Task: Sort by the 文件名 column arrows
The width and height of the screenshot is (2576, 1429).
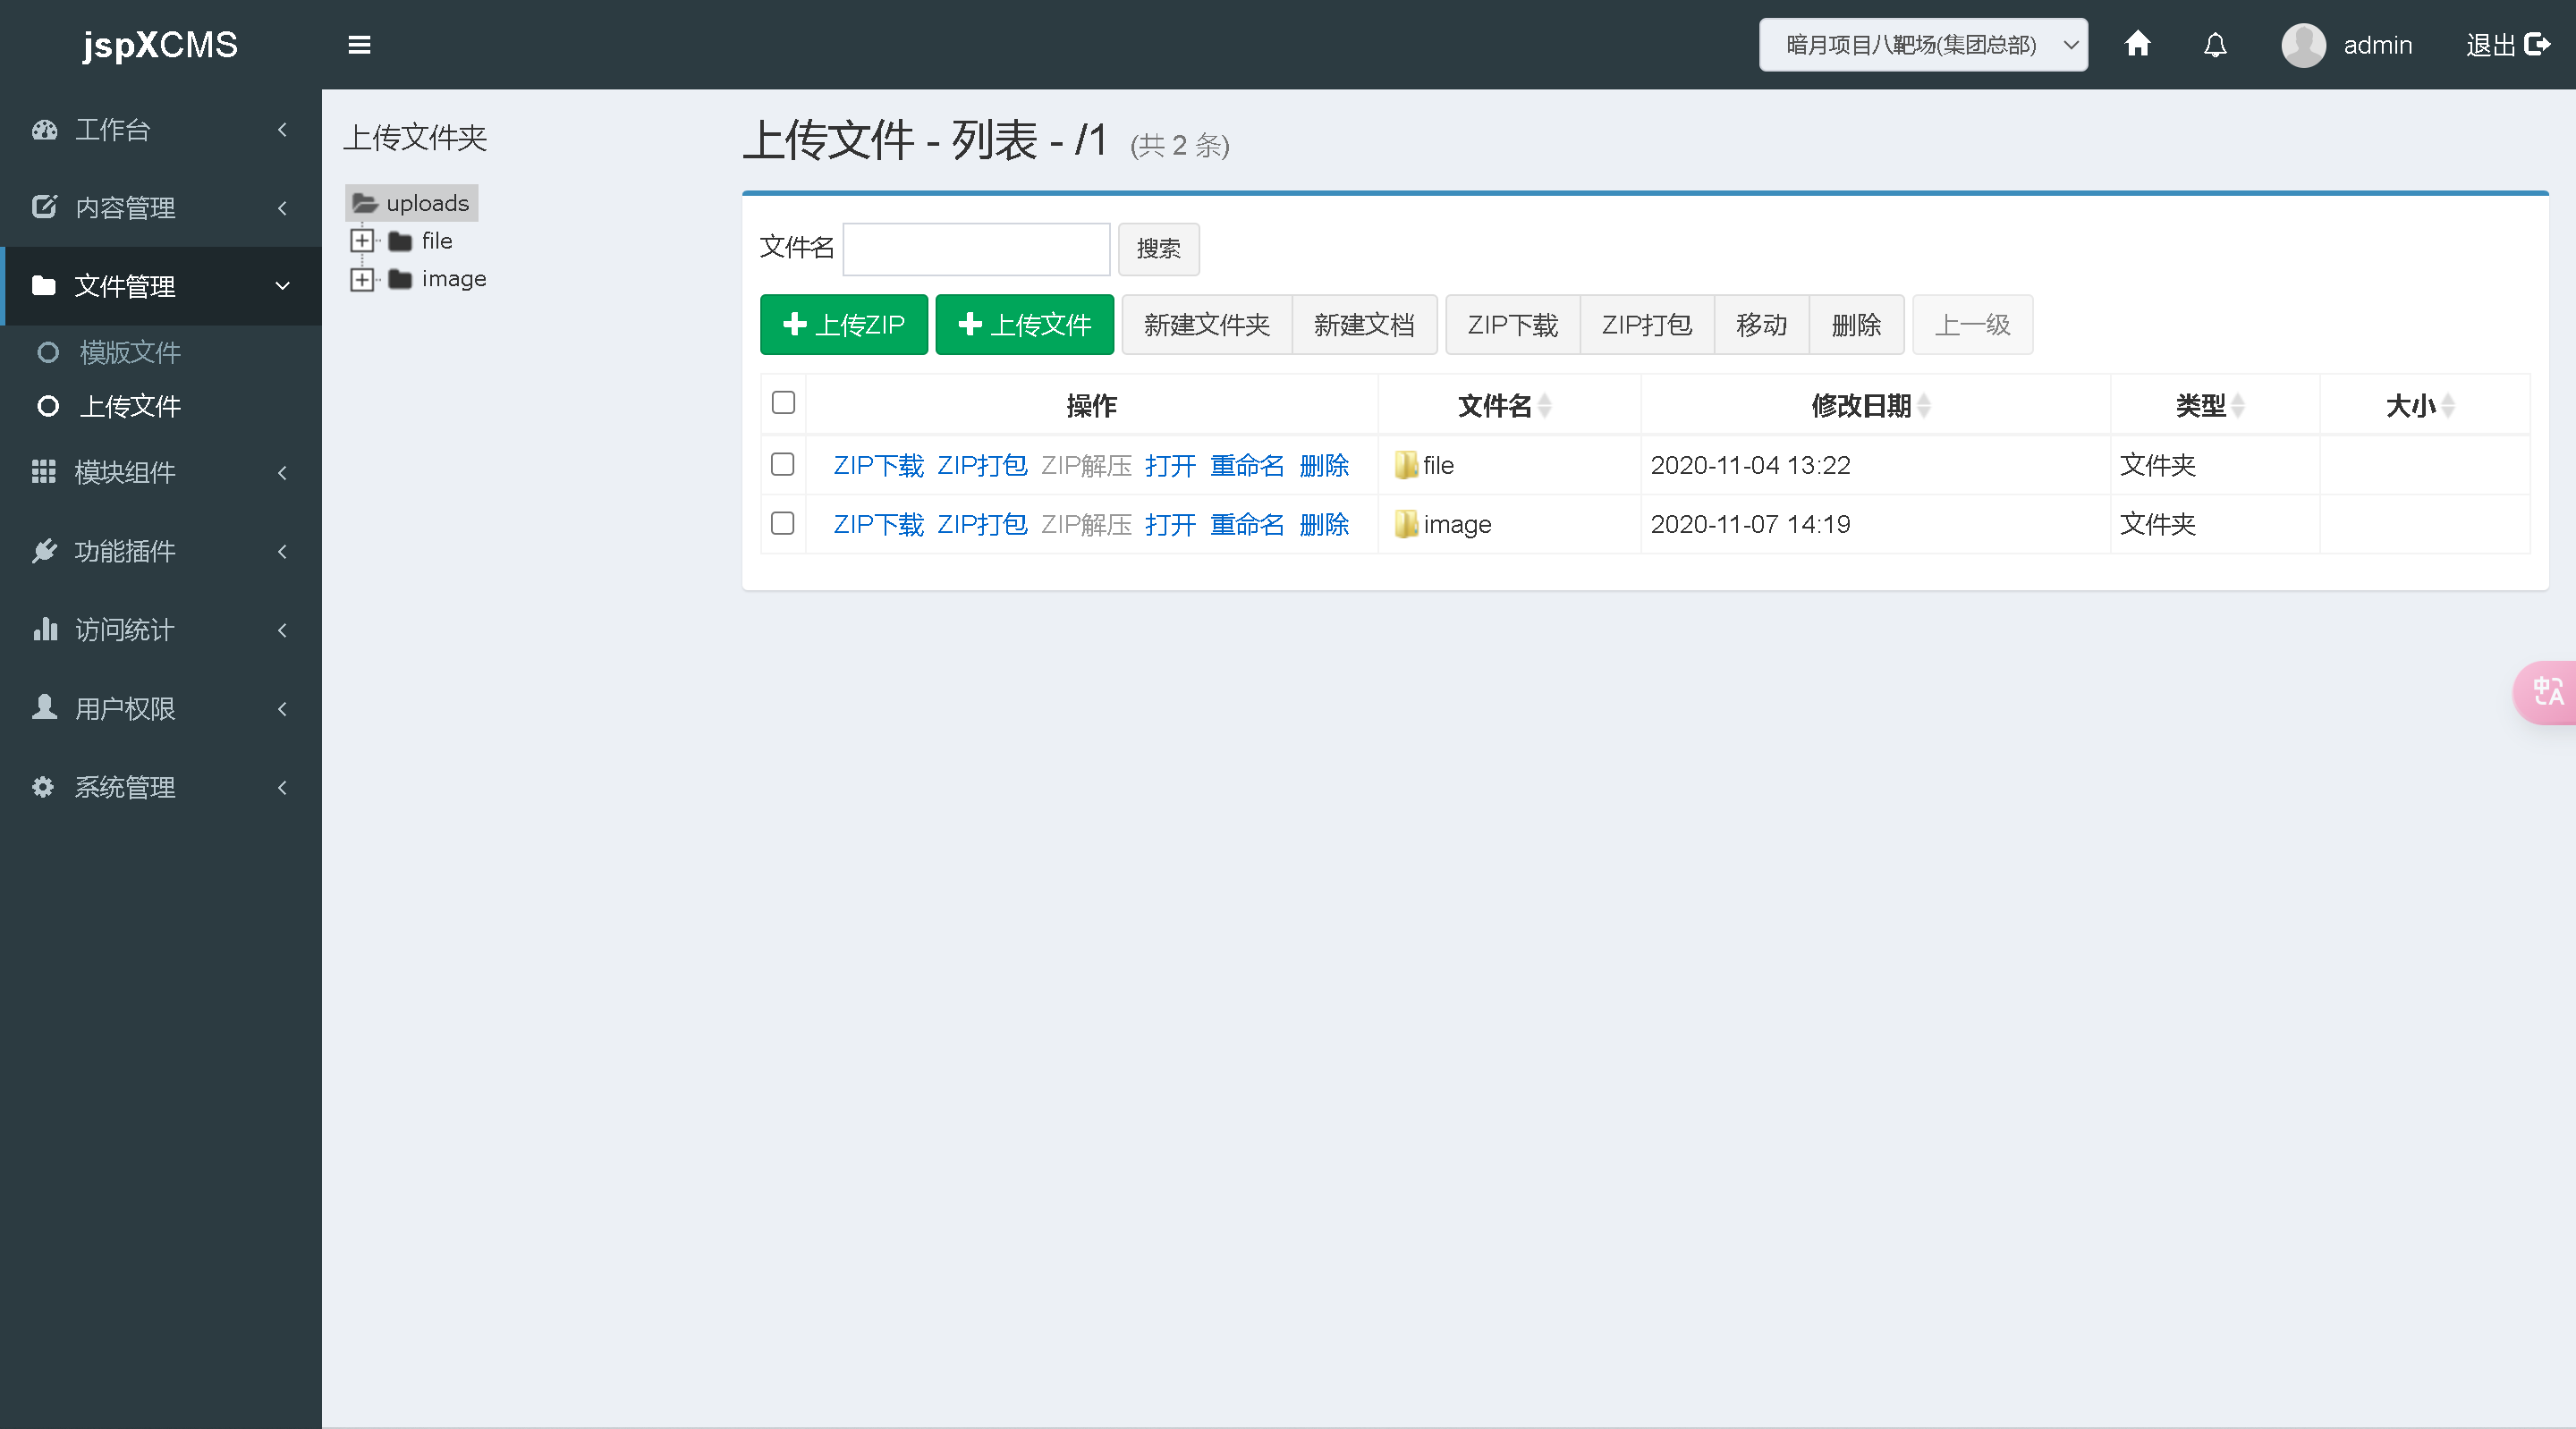Action: point(1545,406)
